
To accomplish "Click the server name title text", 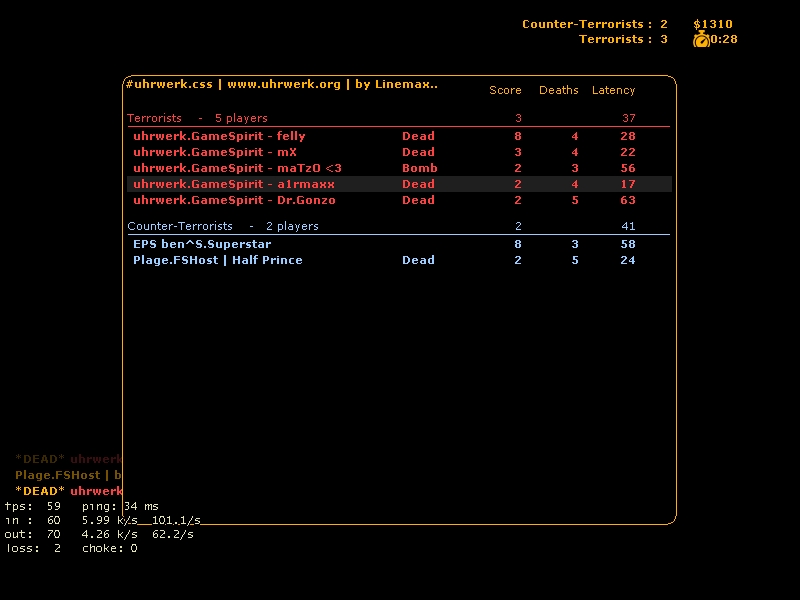I will pyautogui.click(x=281, y=84).
